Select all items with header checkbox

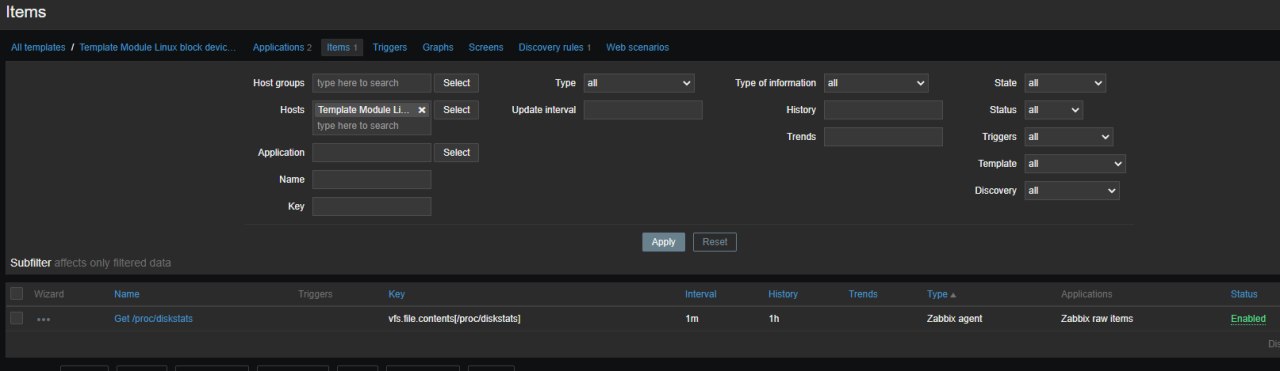(16, 294)
